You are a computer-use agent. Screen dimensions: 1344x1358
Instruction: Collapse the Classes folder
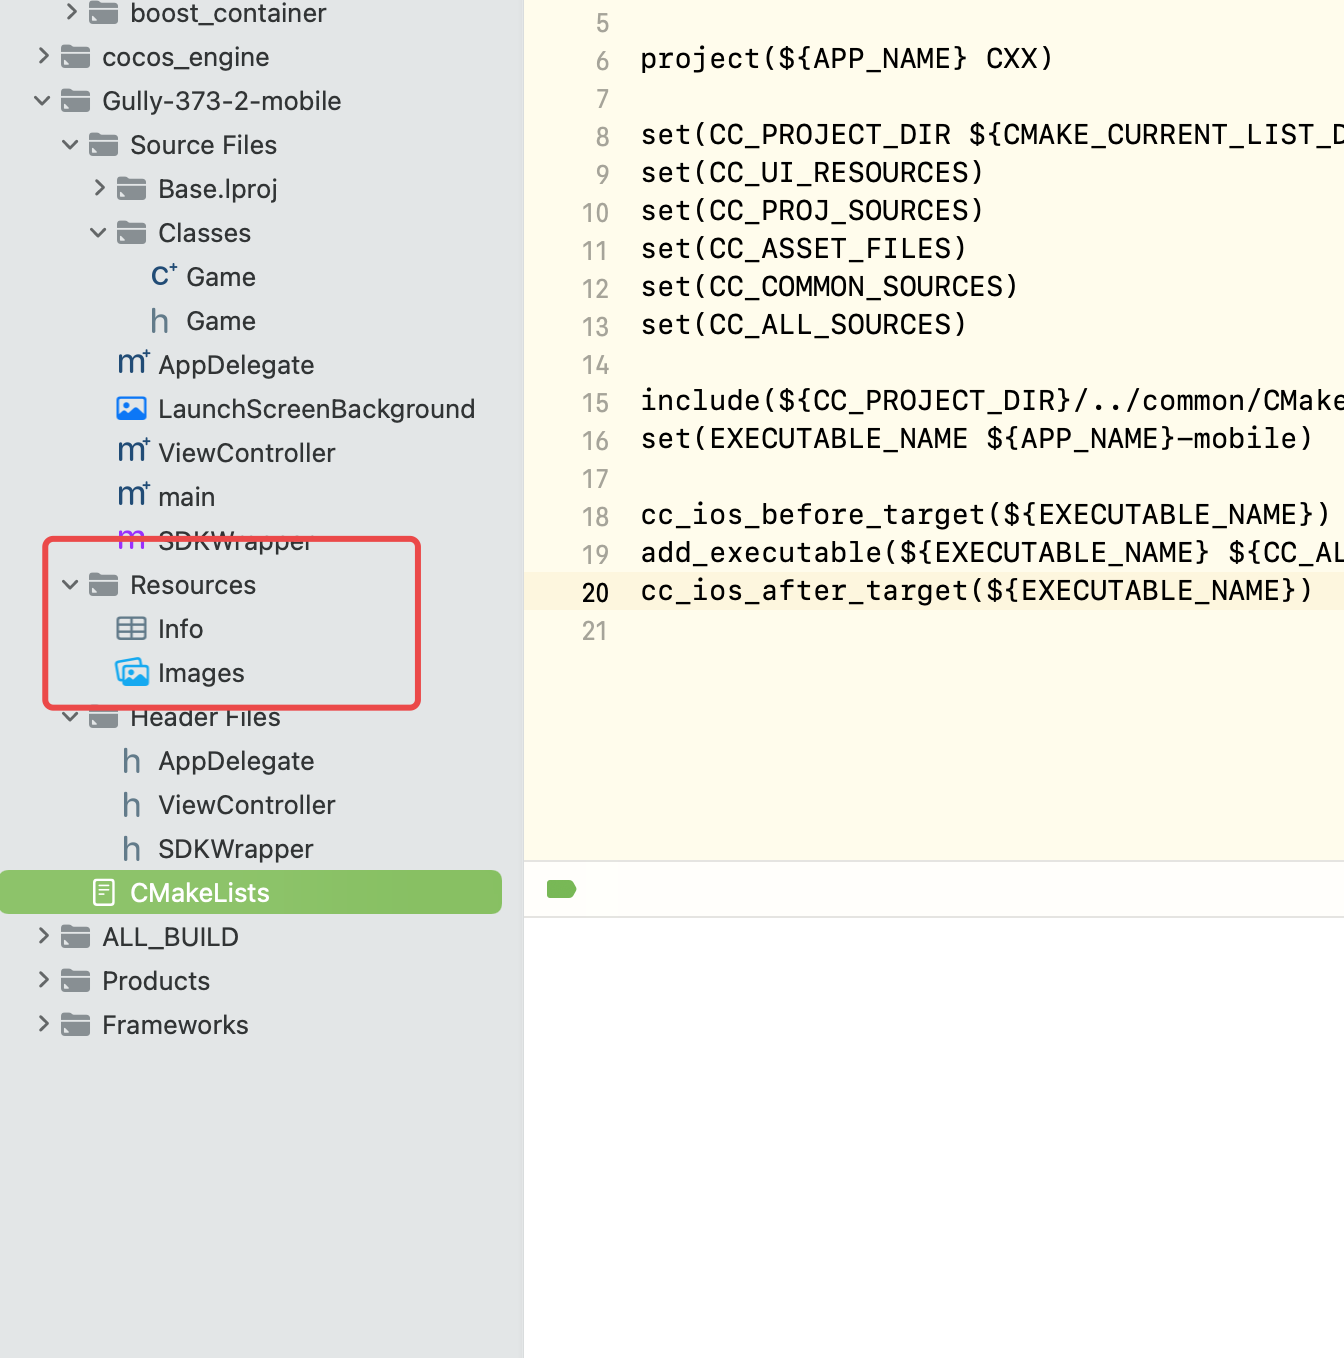pyautogui.click(x=98, y=232)
